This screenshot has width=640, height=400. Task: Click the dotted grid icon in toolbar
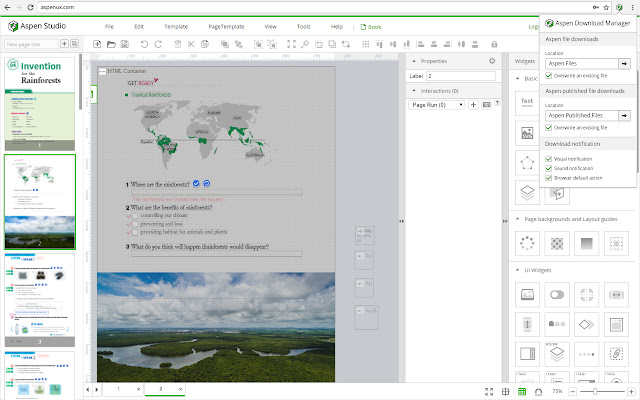366,44
